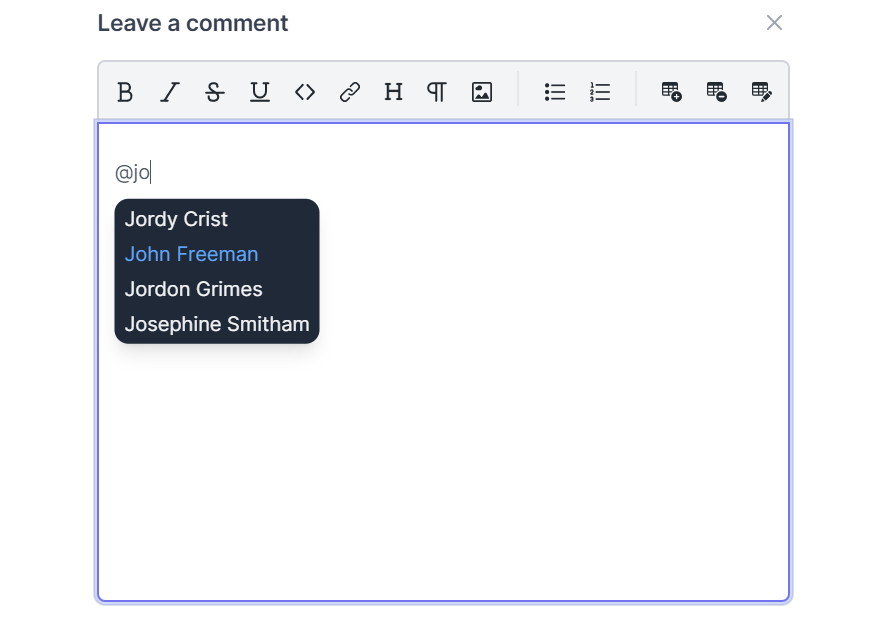Image resolution: width=876 pixels, height=622 pixels.
Task: Apply heading style
Action: pos(393,92)
